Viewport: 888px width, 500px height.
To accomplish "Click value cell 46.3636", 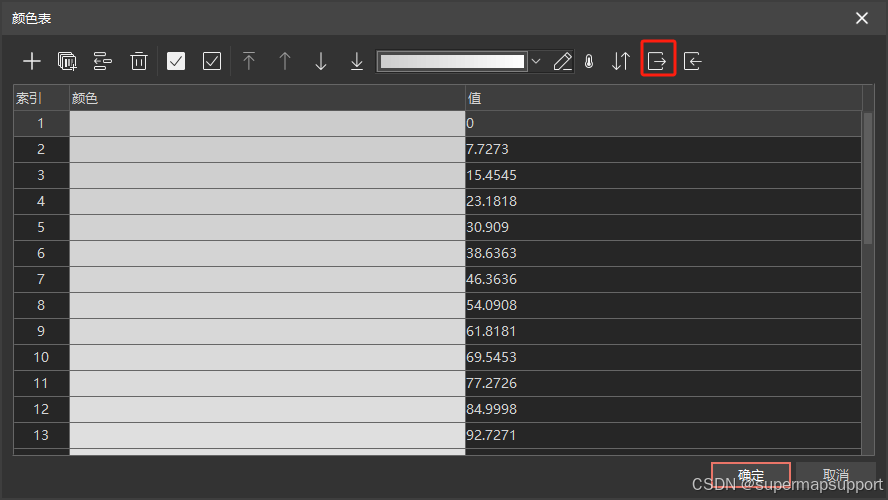I will click(663, 280).
